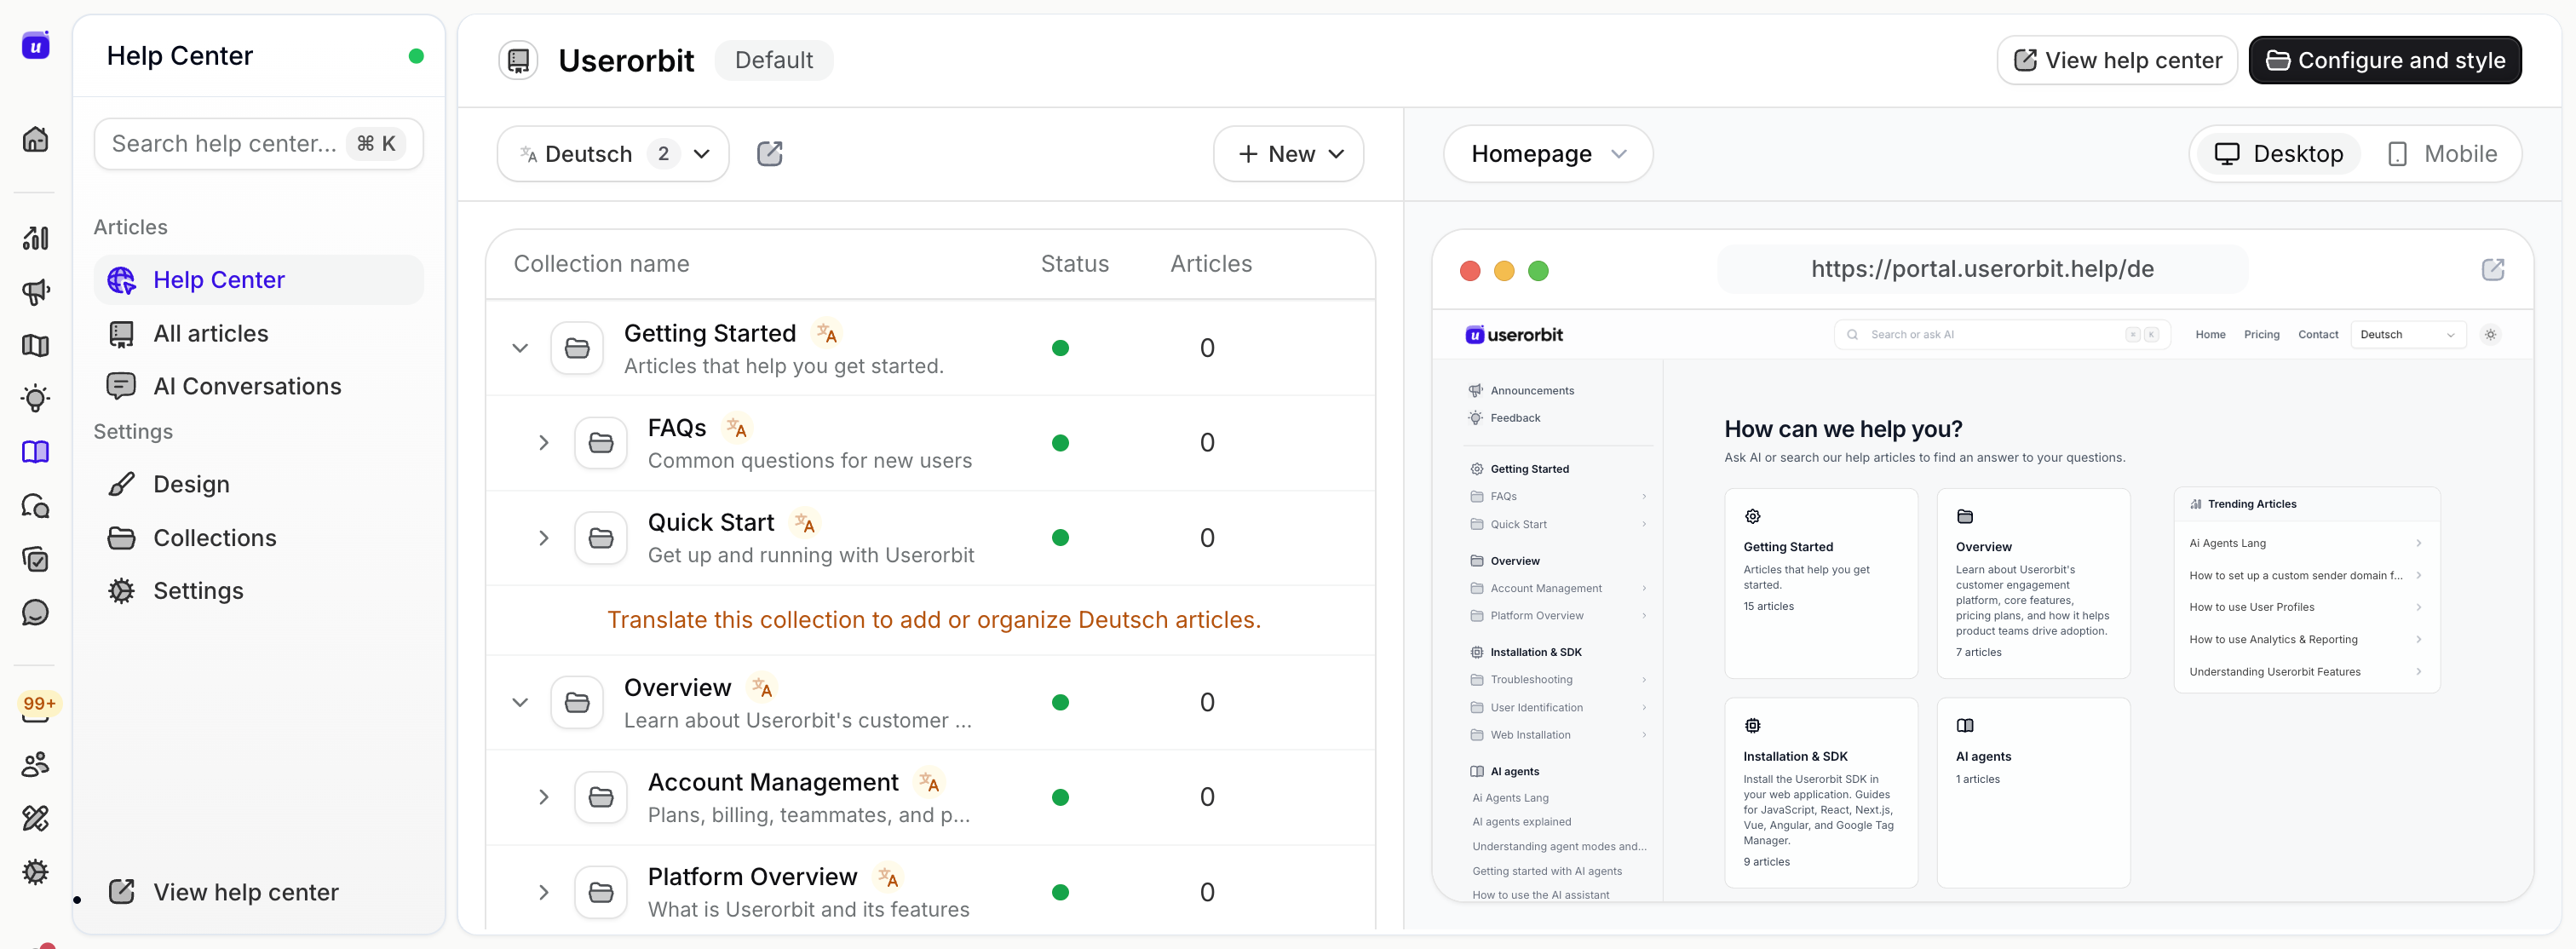The height and width of the screenshot is (949, 2576).
Task: Click the Getting Started collection folder icon
Action: click(x=577, y=348)
